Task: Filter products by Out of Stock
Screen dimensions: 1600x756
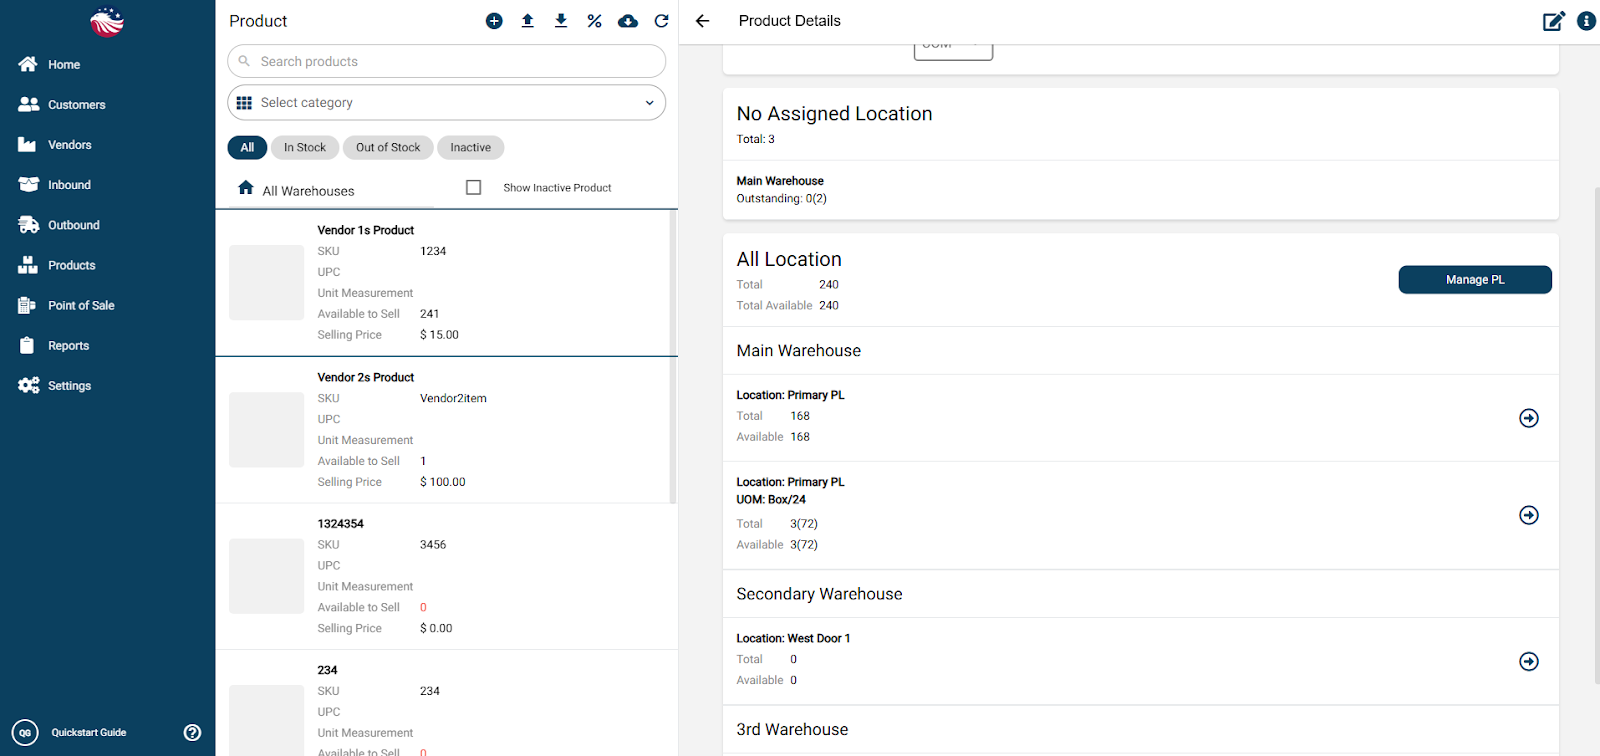Action: click(388, 148)
